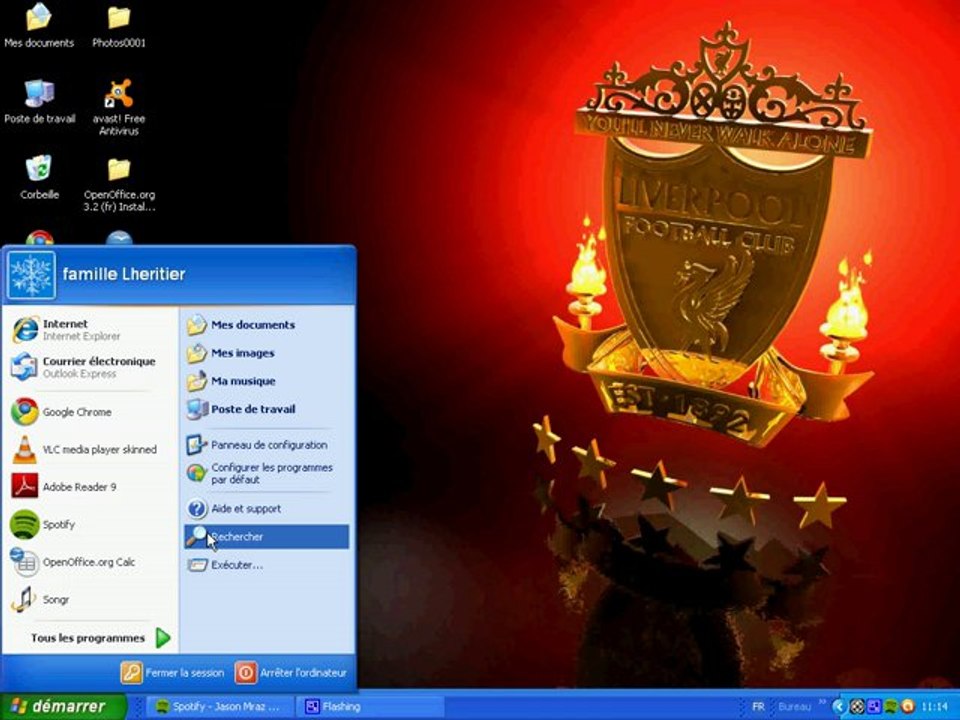Open Poste de travail in the start menu
Screen dimensions: 960x720
pyautogui.click(x=266, y=409)
